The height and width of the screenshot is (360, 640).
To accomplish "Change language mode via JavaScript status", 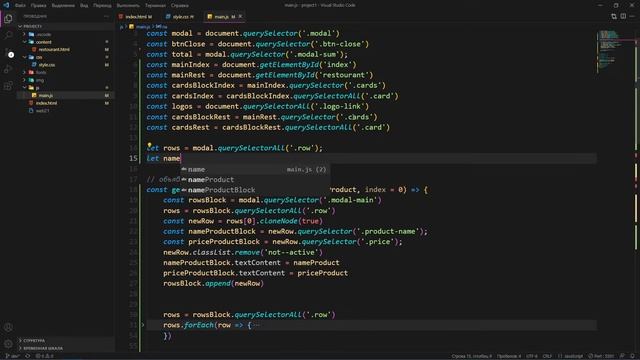I will pos(571,356).
